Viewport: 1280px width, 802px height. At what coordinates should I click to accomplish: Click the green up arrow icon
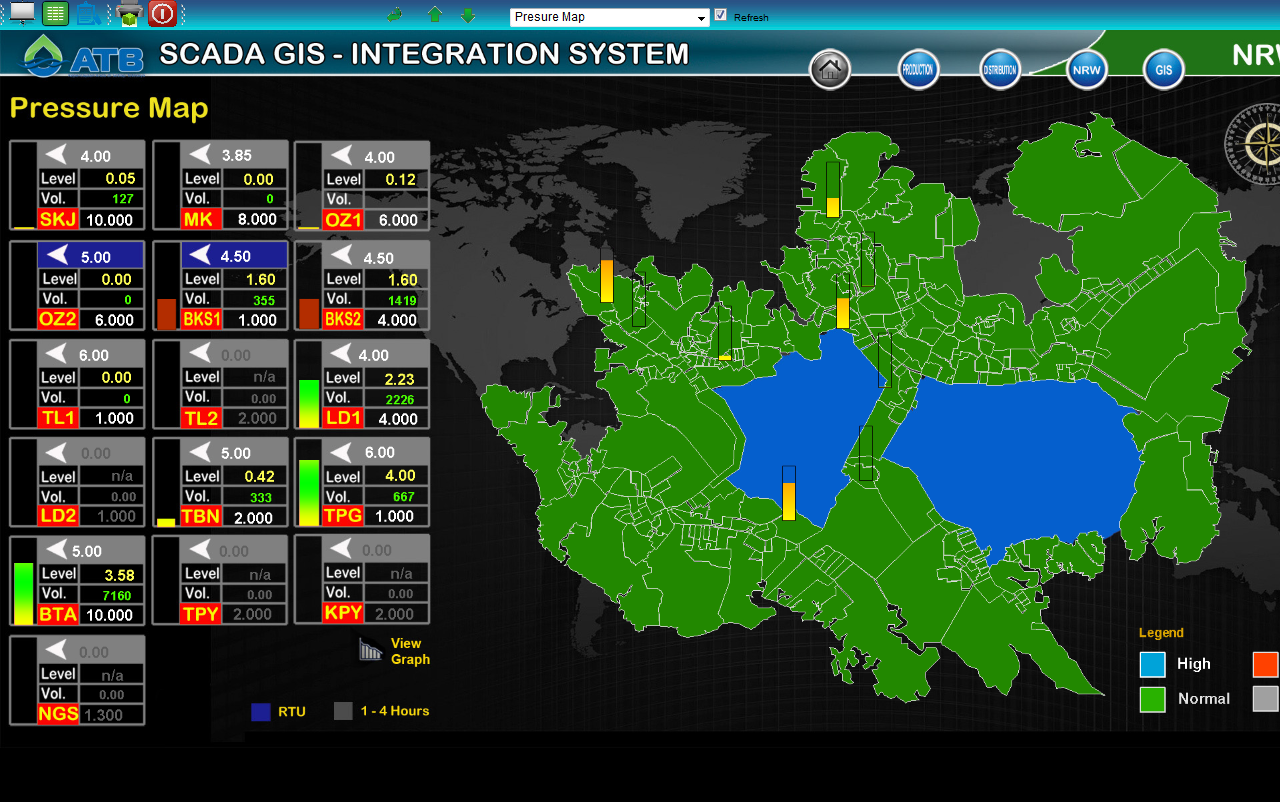tap(435, 15)
